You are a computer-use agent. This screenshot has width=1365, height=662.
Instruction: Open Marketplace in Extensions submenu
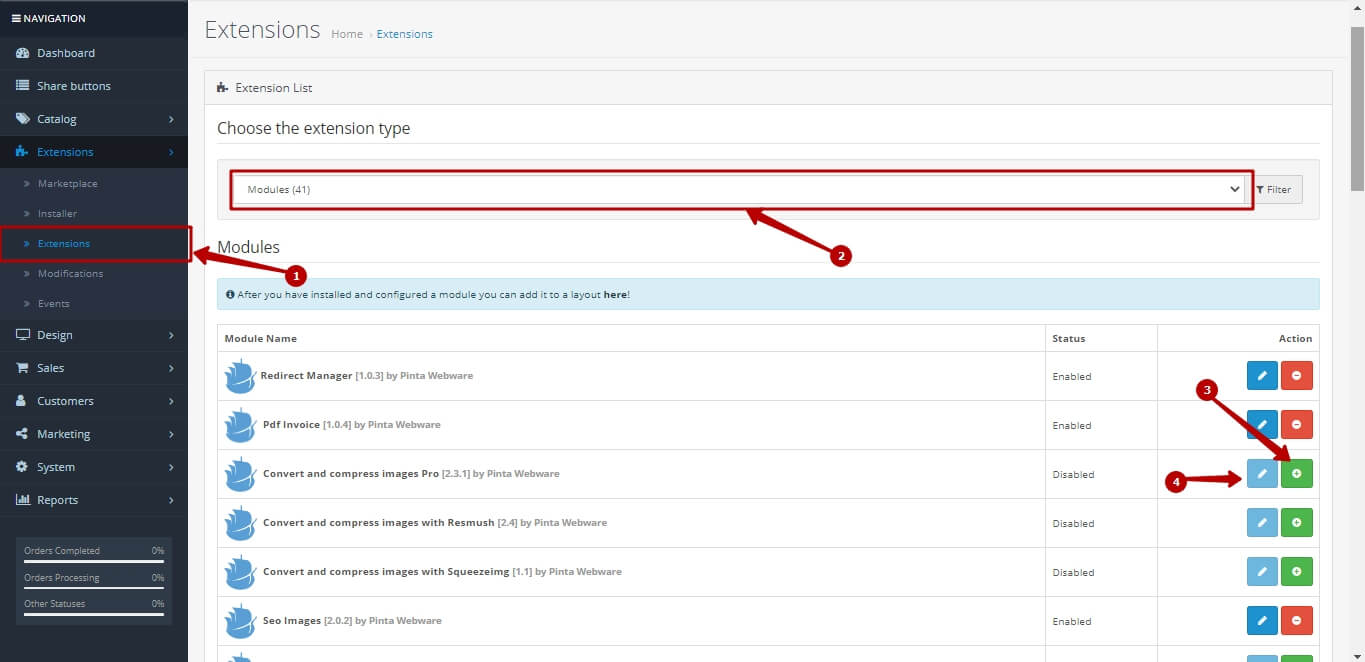[x=67, y=184]
